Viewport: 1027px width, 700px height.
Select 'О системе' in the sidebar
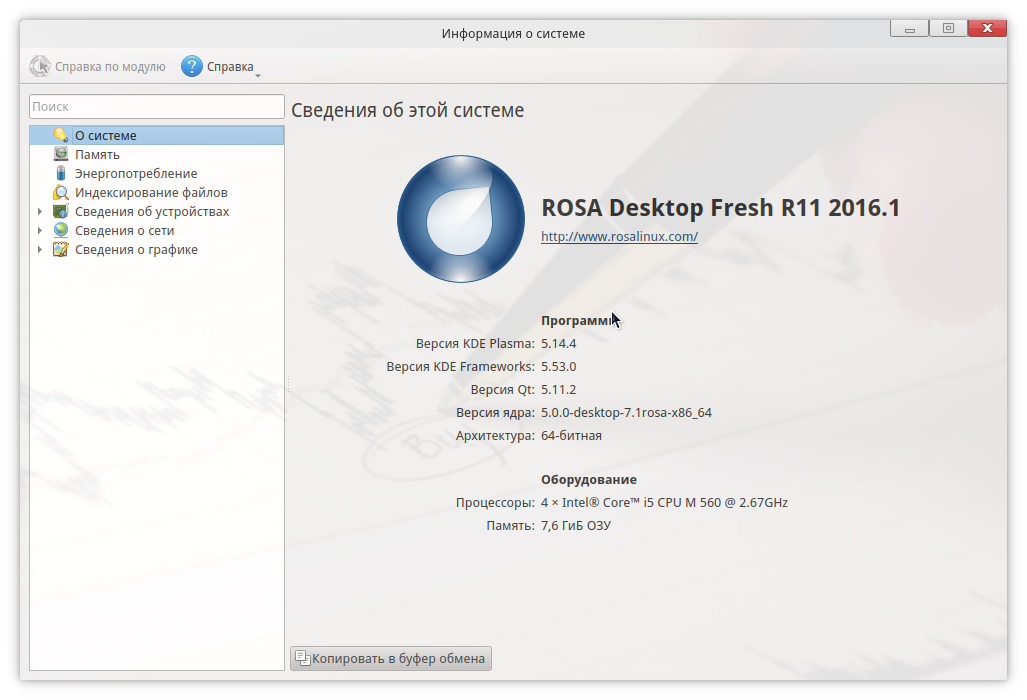click(157, 136)
